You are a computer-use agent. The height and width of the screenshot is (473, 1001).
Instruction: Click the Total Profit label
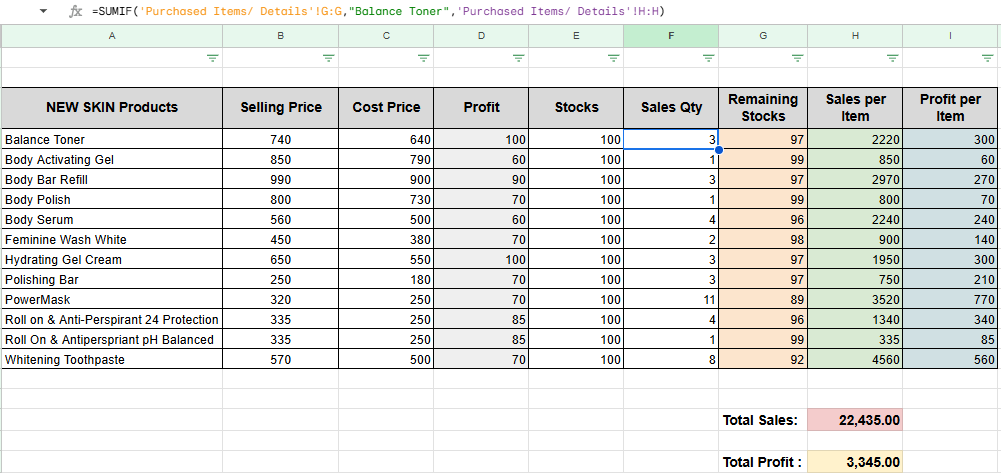pyautogui.click(x=762, y=462)
